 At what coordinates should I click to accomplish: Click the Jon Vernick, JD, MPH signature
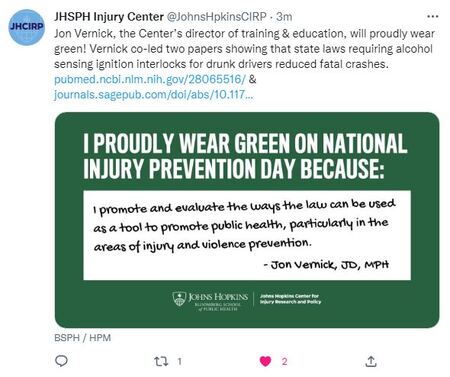(326, 265)
